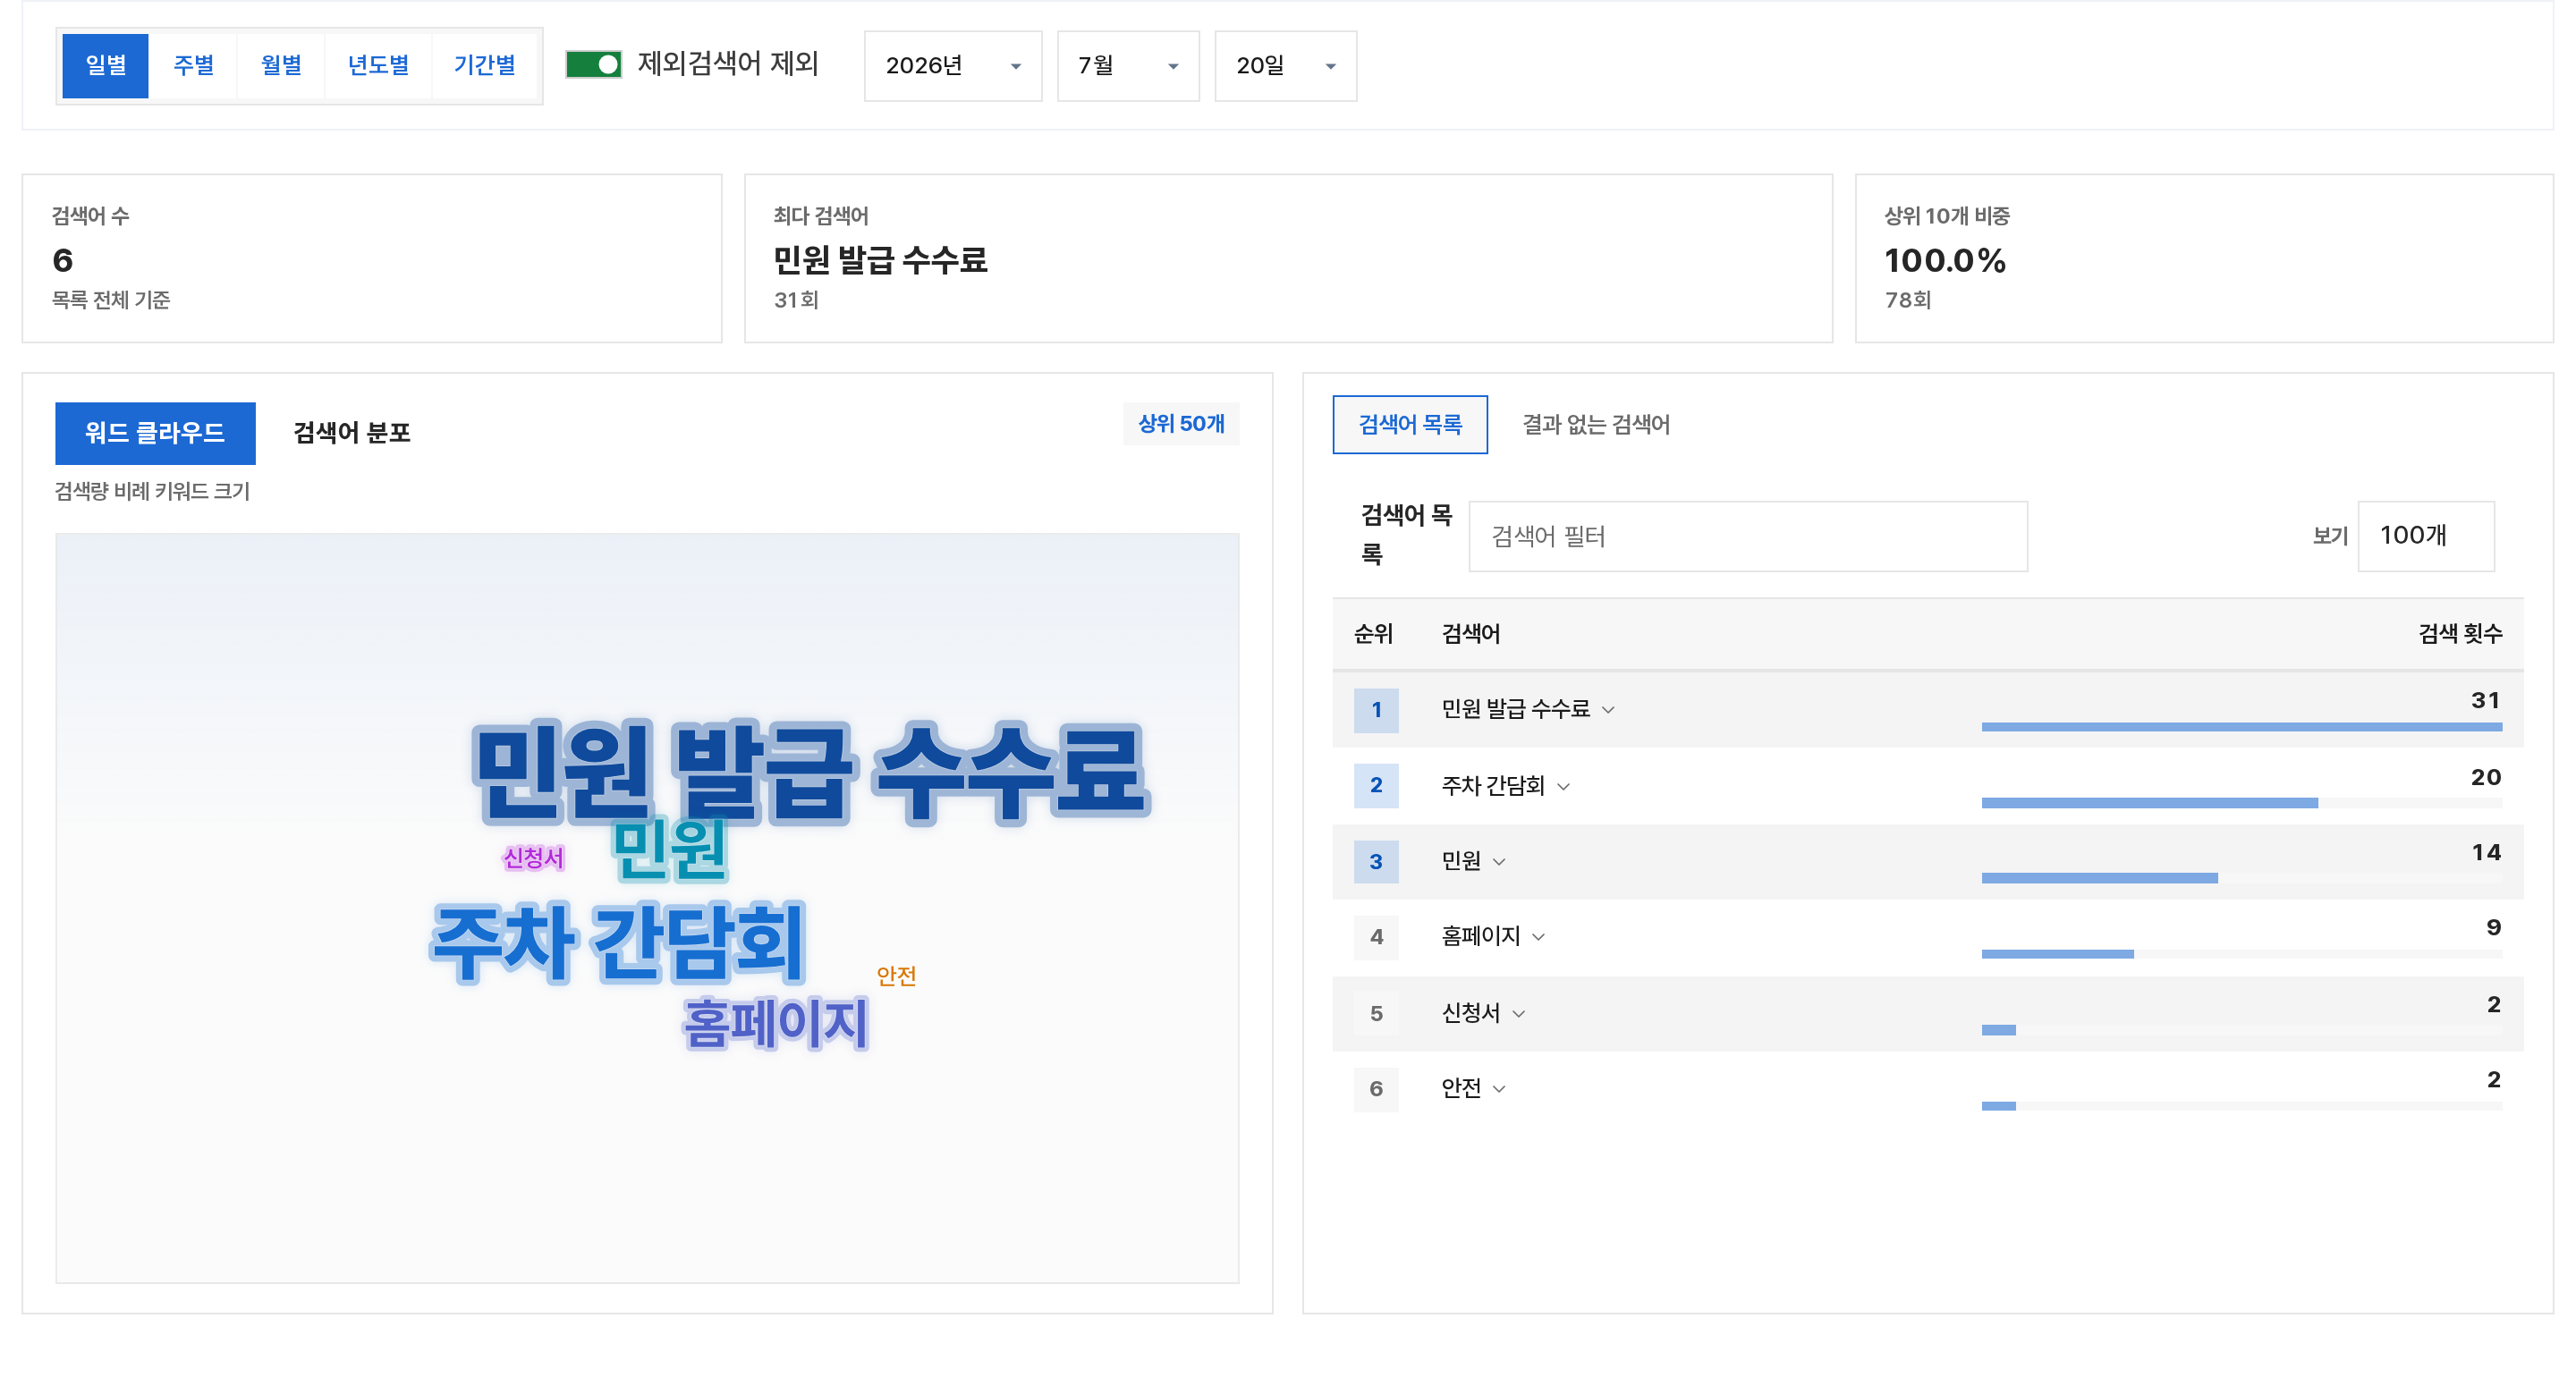Click search count 14 in 민원 row
Image resolution: width=2576 pixels, height=1386 pixels.
pyautogui.click(x=2485, y=852)
